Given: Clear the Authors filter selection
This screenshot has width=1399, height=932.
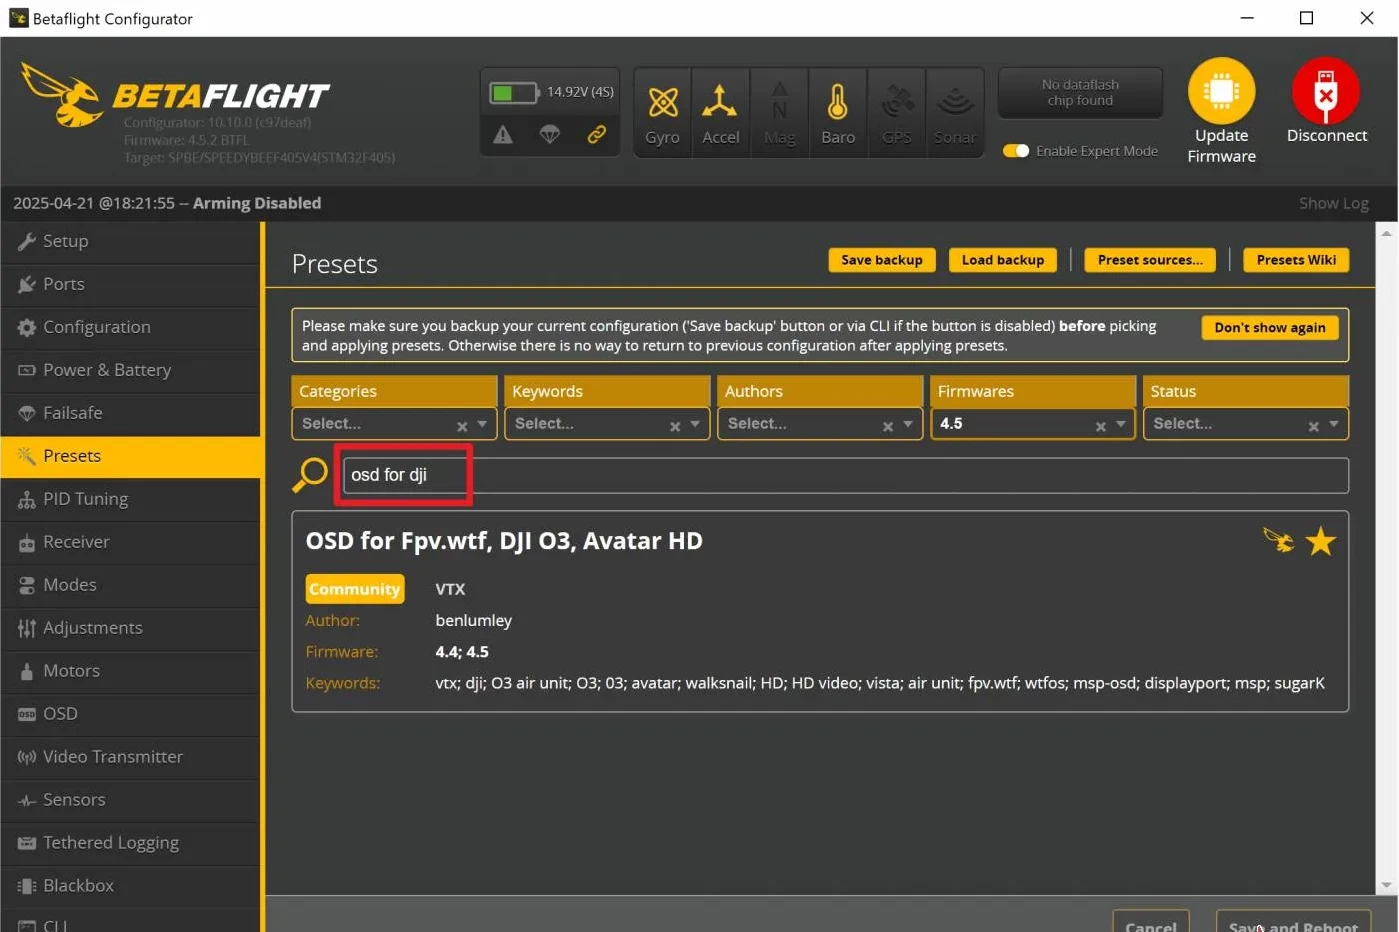Looking at the screenshot, I should coord(887,426).
